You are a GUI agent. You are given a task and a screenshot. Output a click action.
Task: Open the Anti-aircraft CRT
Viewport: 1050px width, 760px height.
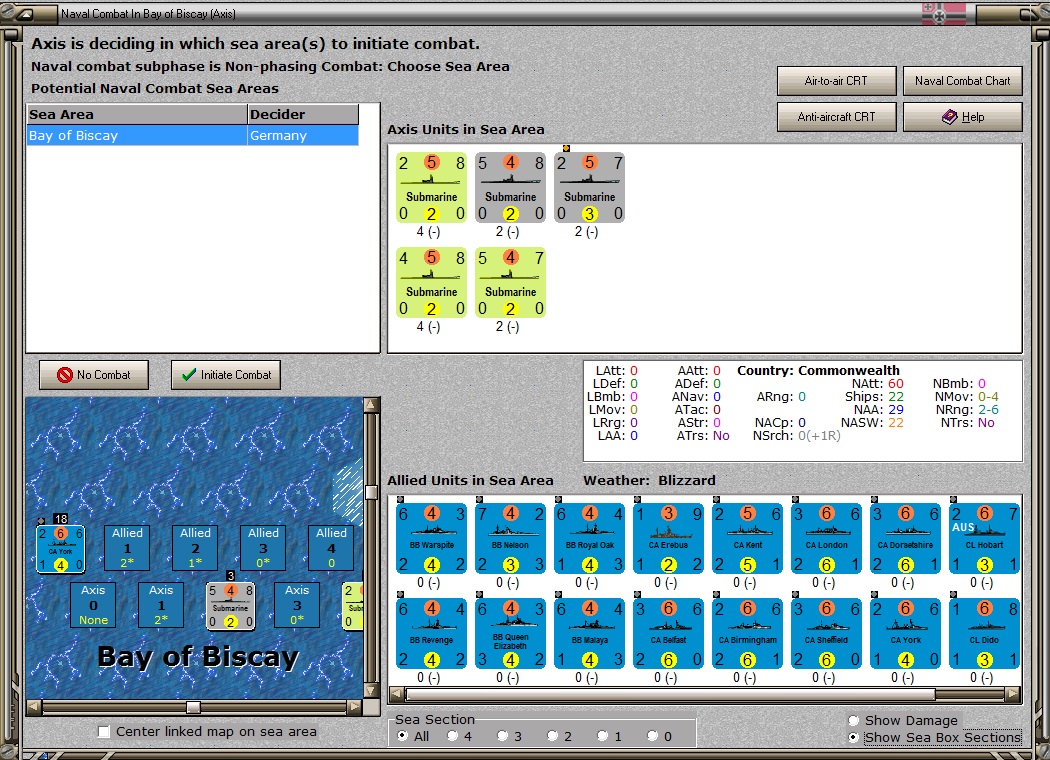(836, 117)
